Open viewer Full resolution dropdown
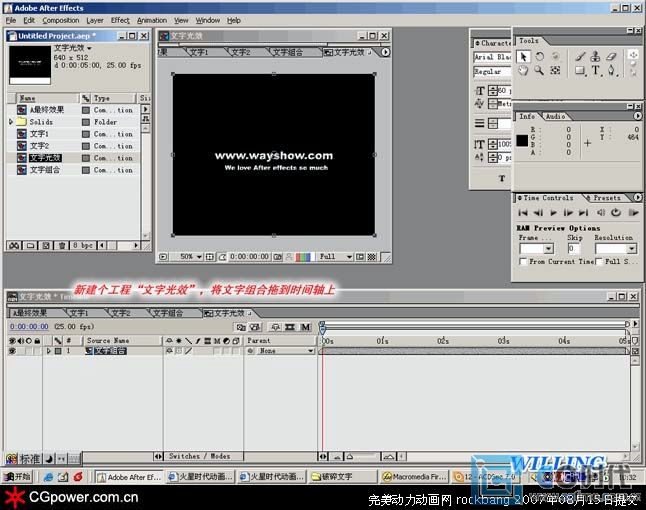 (335, 257)
